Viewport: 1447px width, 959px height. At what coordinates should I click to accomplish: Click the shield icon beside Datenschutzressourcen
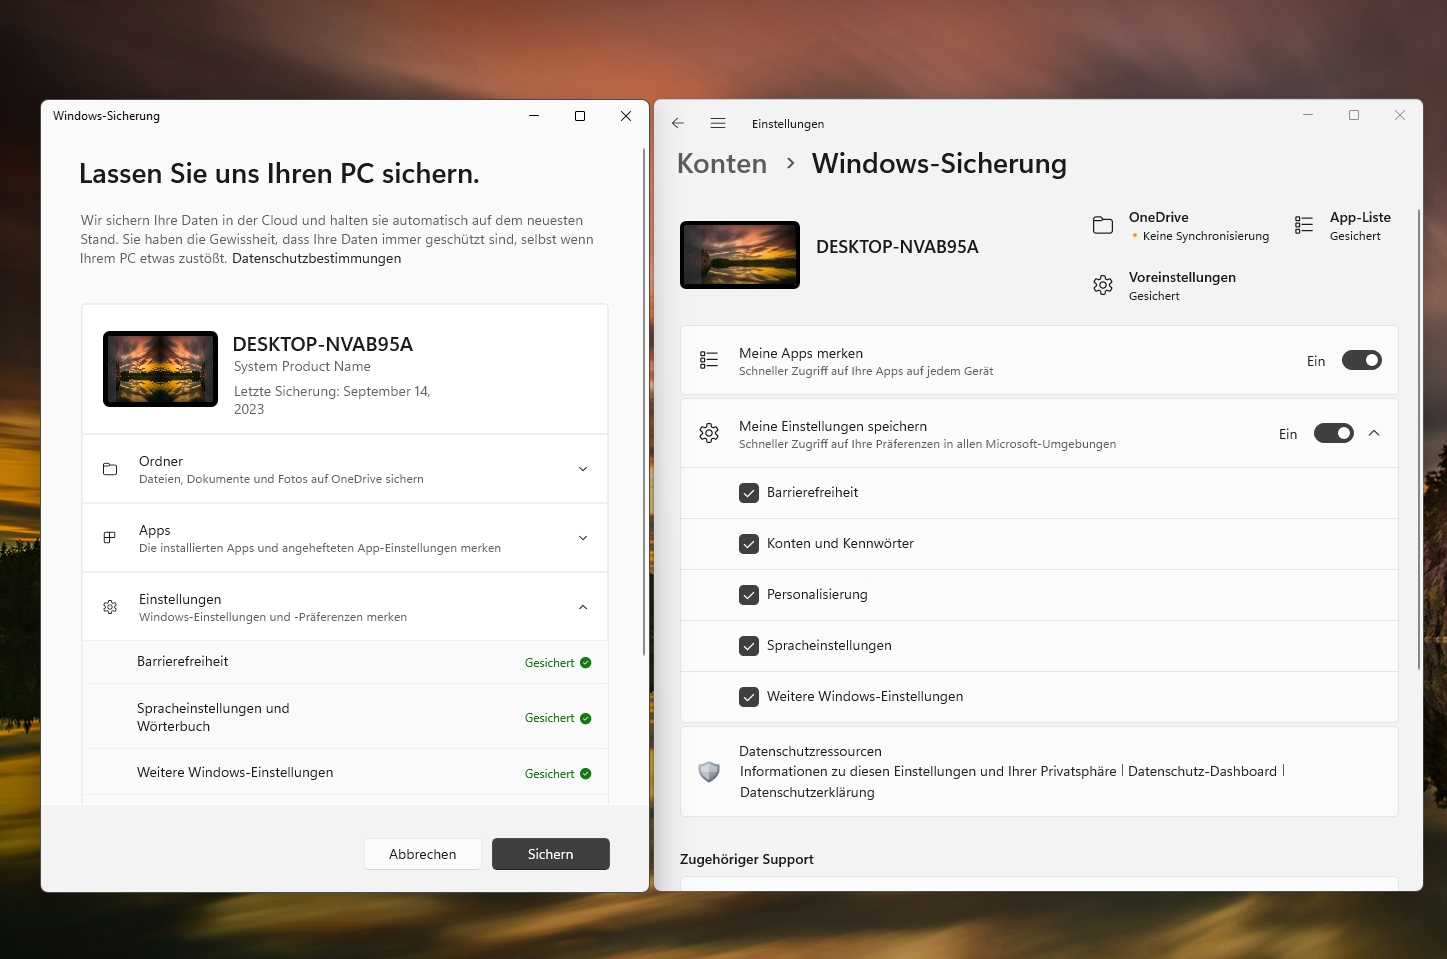click(709, 772)
